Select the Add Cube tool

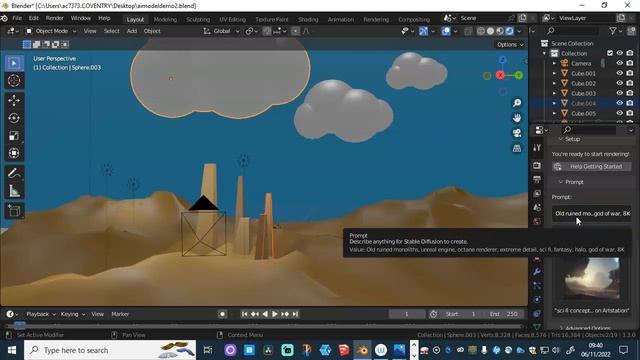click(x=14, y=211)
